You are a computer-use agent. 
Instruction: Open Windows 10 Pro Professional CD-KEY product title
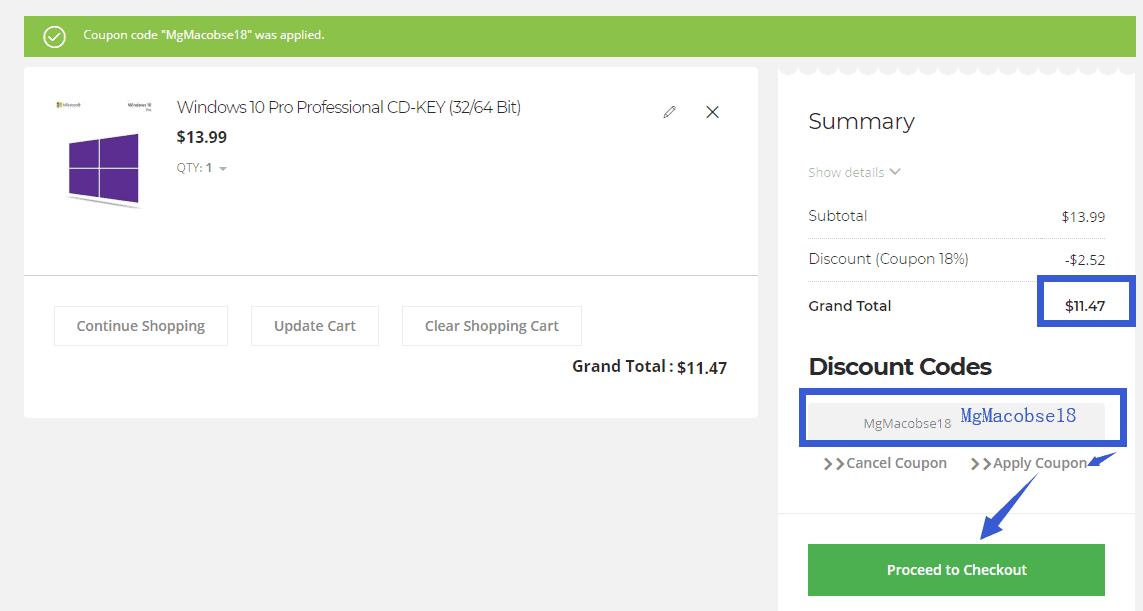click(x=348, y=107)
